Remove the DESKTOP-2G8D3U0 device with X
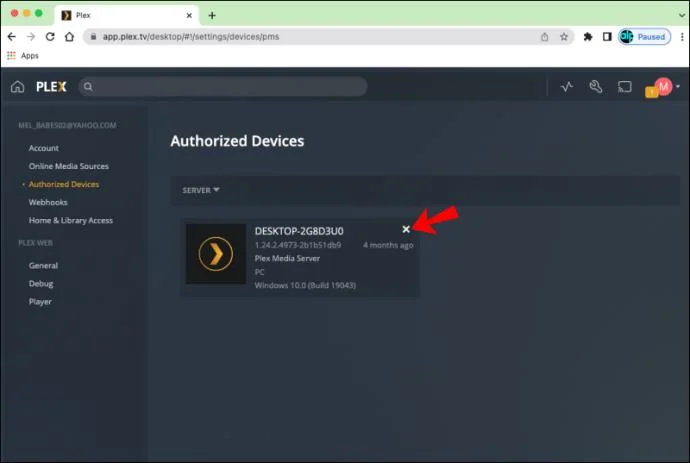This screenshot has width=690, height=463. 406,229
